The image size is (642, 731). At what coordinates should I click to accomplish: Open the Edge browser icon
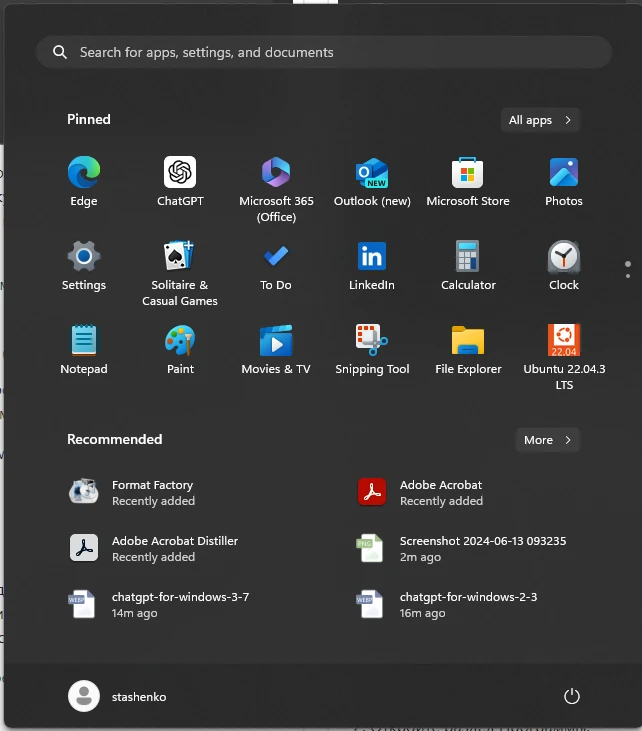84,174
